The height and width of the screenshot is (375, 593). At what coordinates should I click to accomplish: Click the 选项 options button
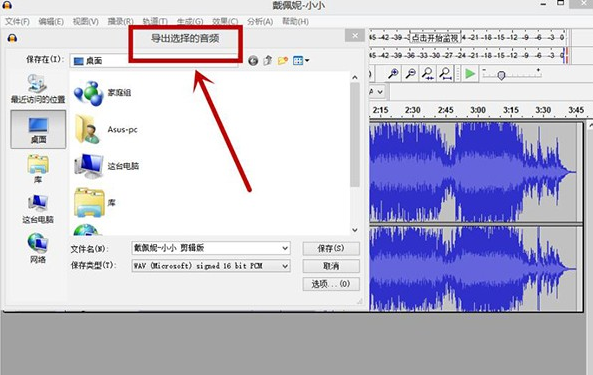coord(331,284)
